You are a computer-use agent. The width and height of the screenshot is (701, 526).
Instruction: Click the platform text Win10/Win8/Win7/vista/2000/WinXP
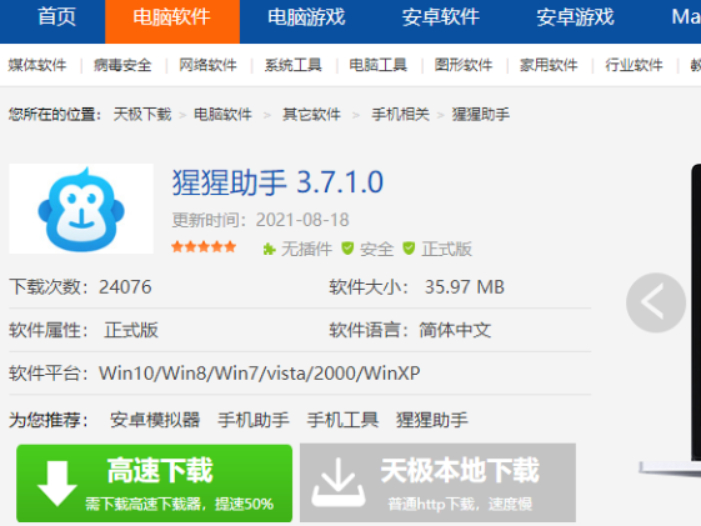coord(259,373)
